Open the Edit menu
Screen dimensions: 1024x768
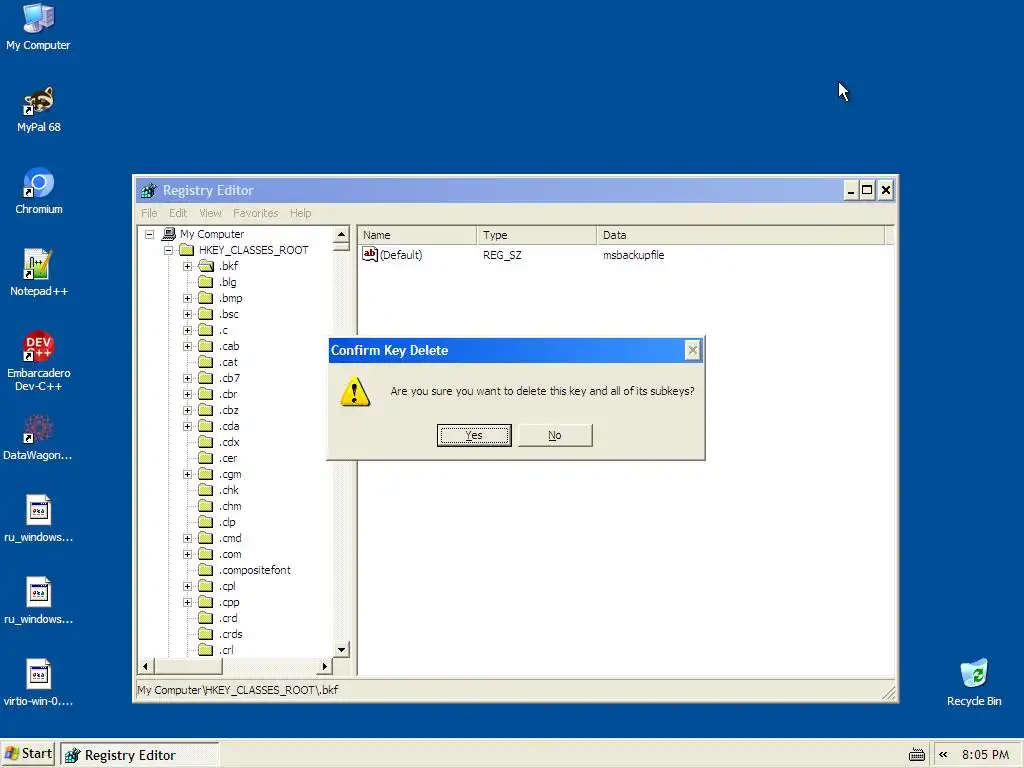(x=178, y=213)
